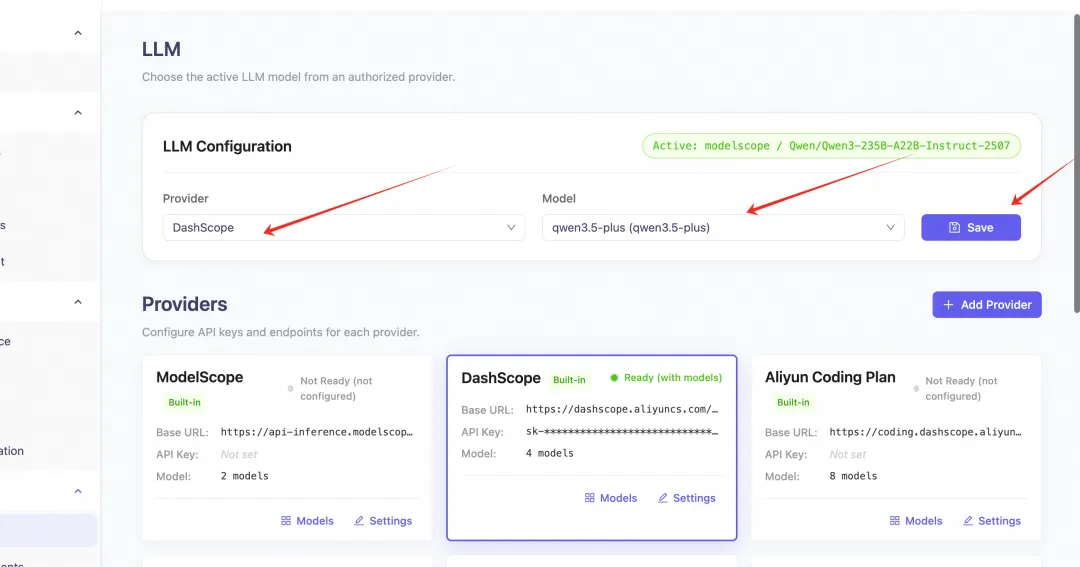The width and height of the screenshot is (1080, 567).
Task: Click the Built-in badge on Aliyun card
Action: click(x=793, y=402)
